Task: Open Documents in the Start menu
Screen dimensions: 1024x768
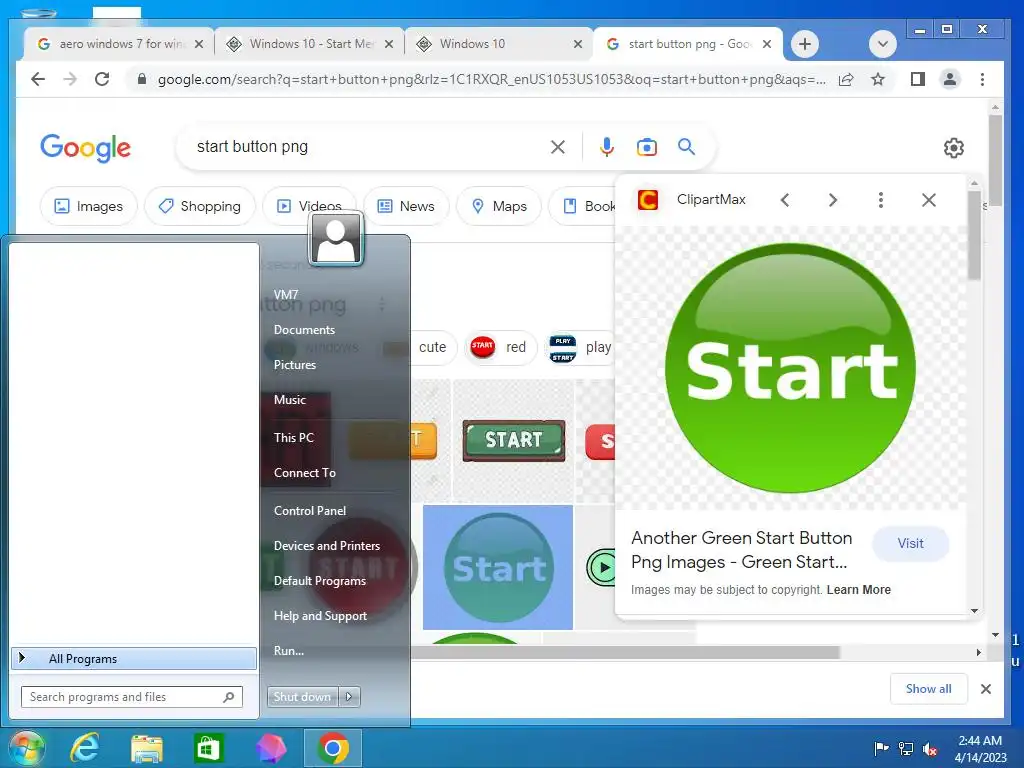Action: [304, 330]
